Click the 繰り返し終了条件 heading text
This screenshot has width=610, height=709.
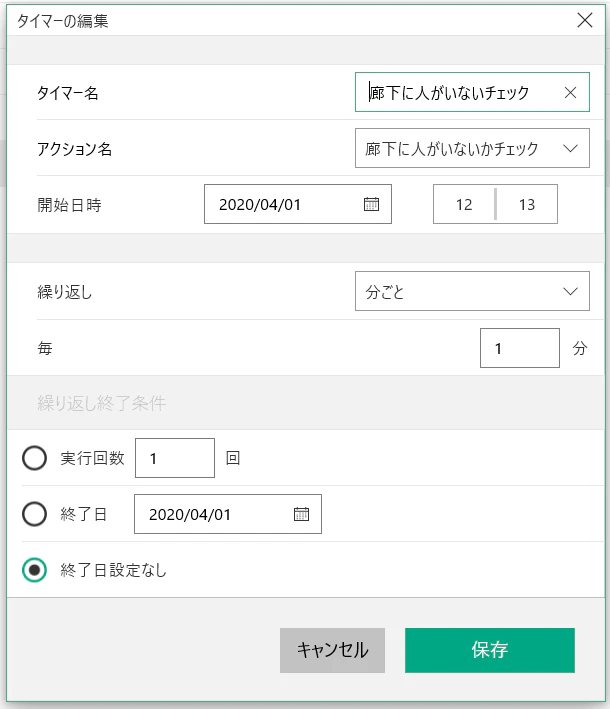tap(102, 403)
